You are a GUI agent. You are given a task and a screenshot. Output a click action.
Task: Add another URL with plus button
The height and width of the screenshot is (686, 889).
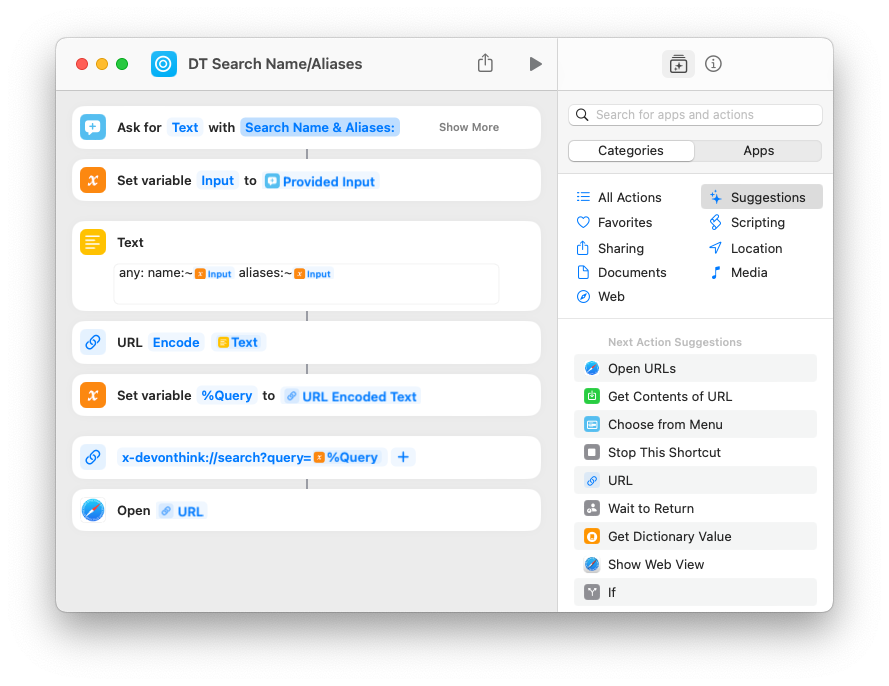tap(403, 457)
